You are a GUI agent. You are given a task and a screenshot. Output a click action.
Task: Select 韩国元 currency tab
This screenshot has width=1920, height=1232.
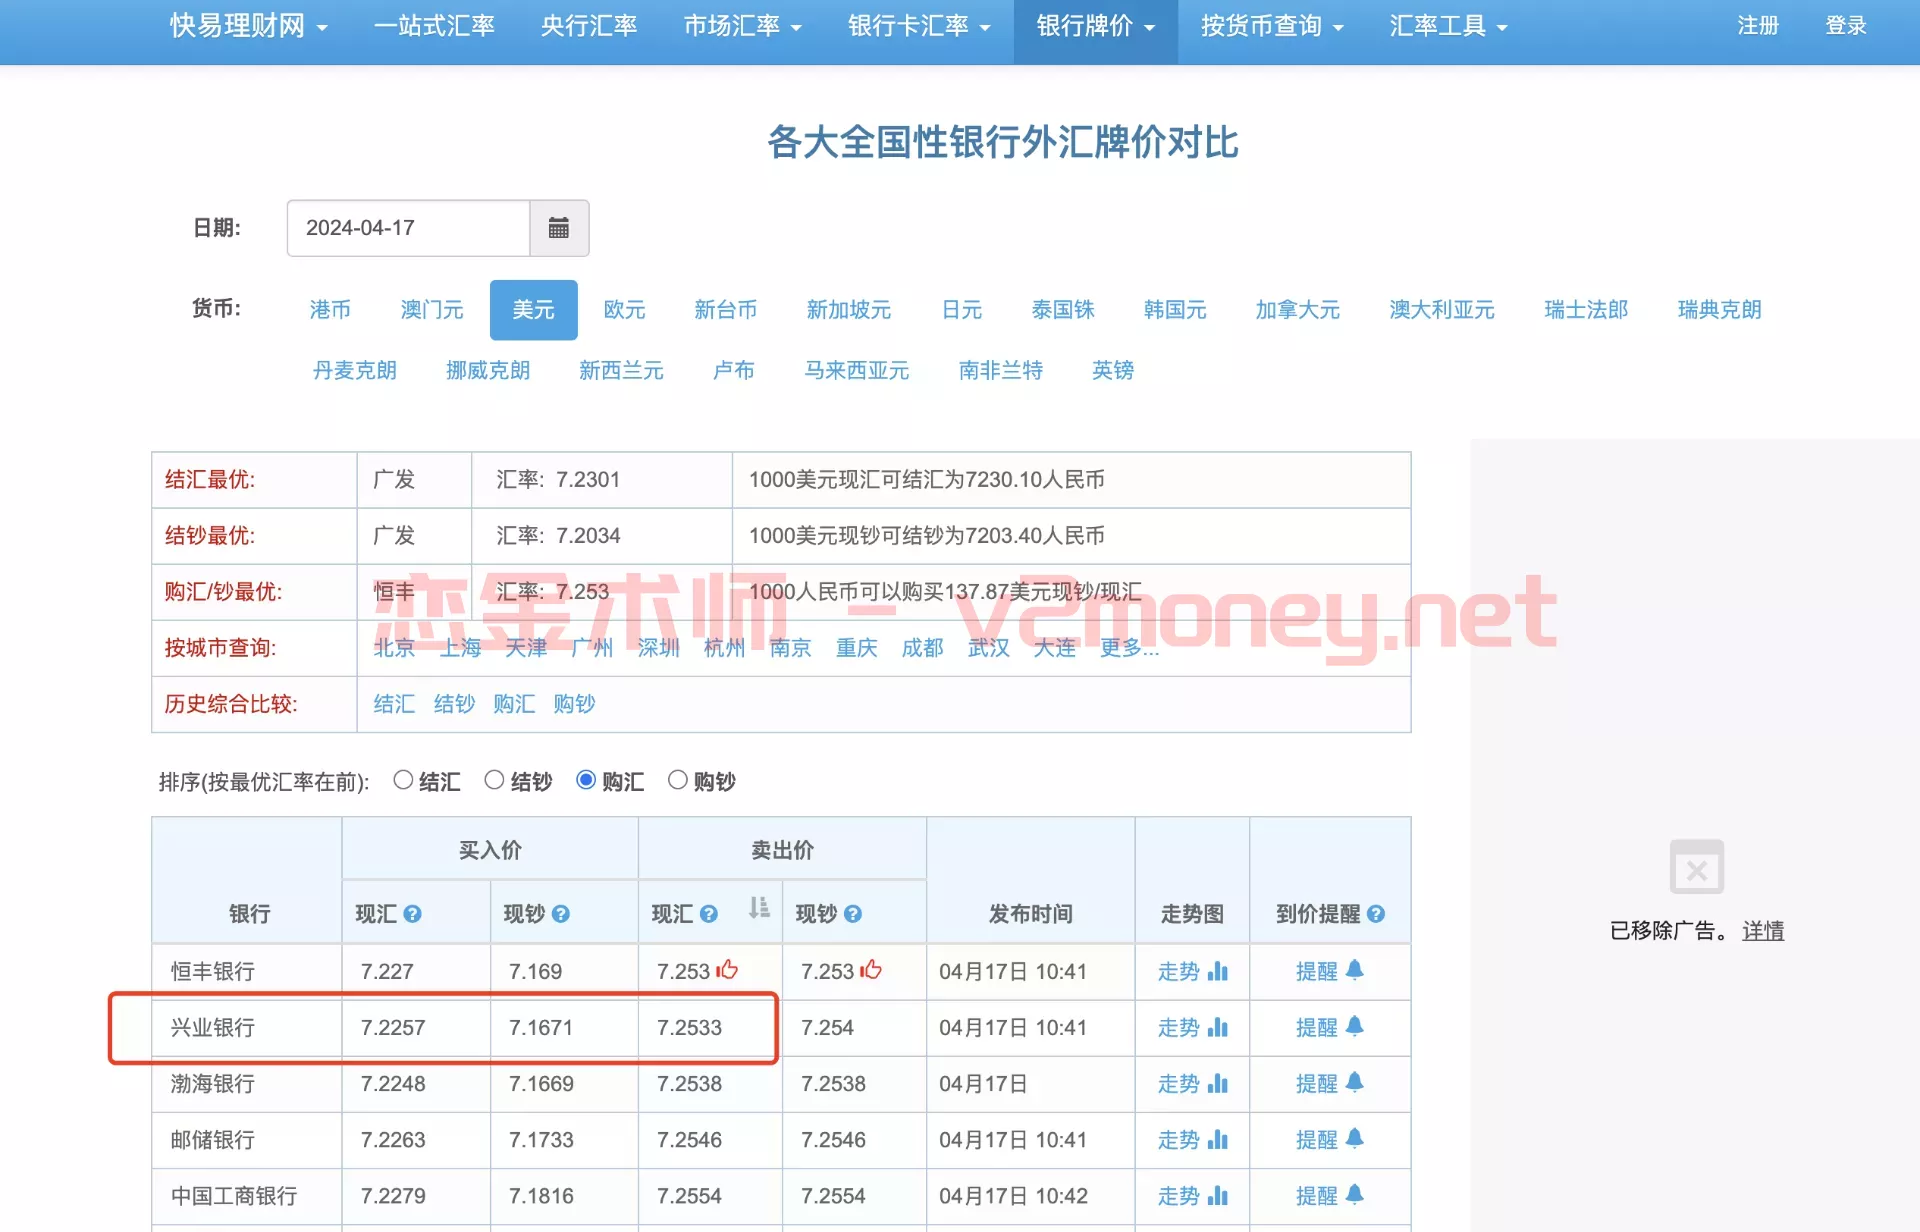coord(1176,310)
